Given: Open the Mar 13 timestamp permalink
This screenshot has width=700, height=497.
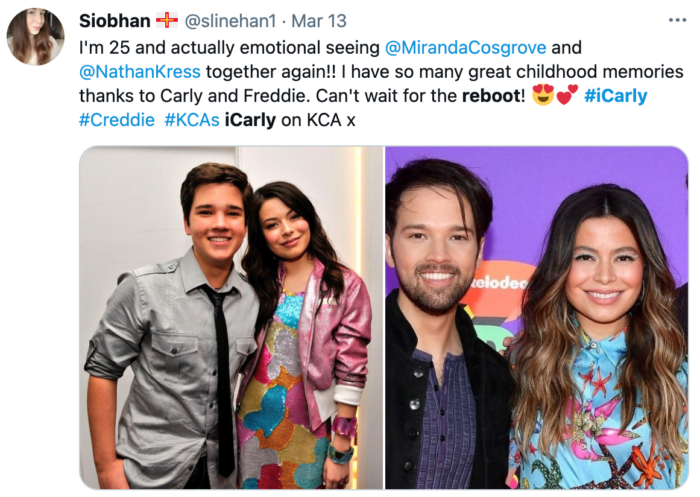Looking at the screenshot, I should pos(319,21).
